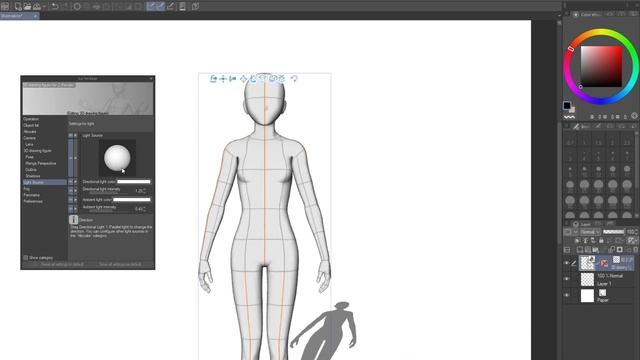640x360 pixels.
Task: Click the mobile device icon in command bar
Action: (182, 6)
